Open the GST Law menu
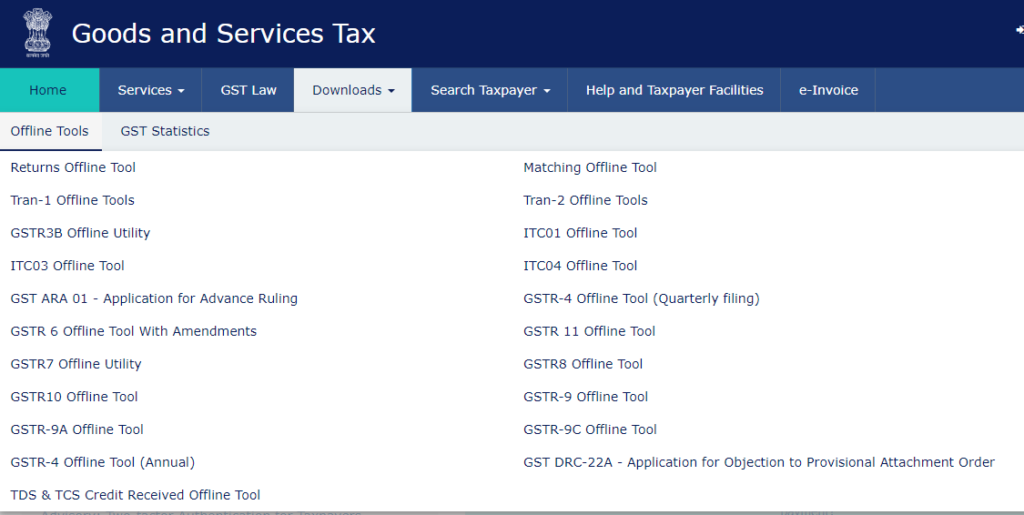This screenshot has height=515, width=1024. [x=248, y=90]
